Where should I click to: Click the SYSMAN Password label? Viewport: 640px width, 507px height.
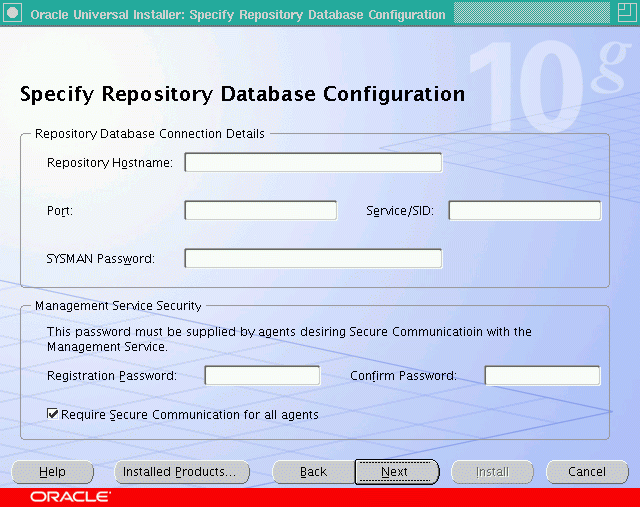point(100,259)
